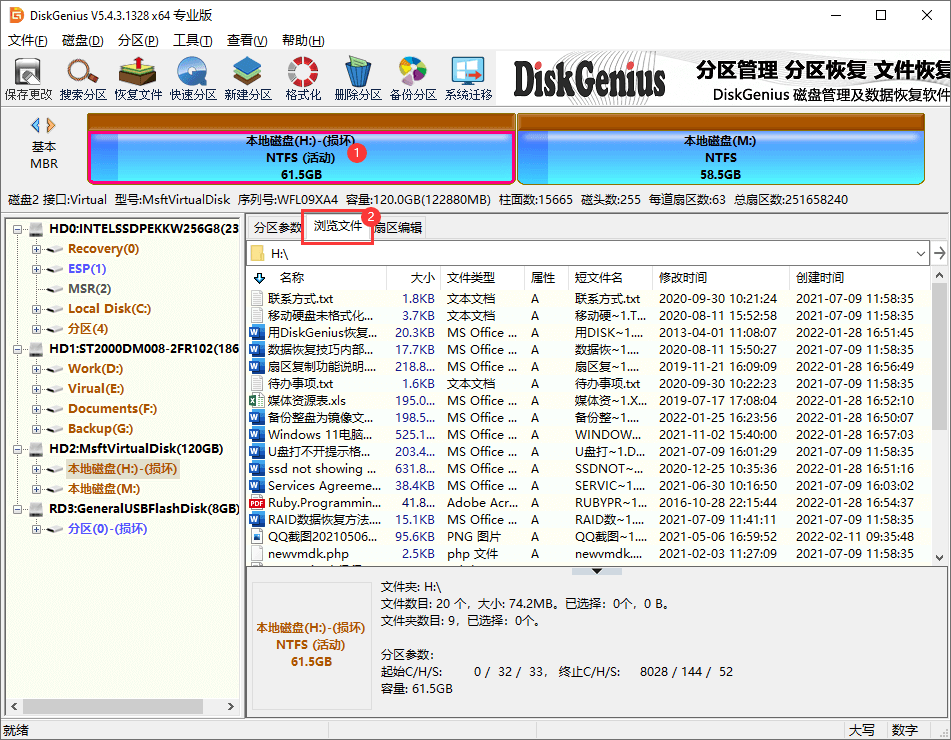
Task: Choose the 删除分区 delete partition icon
Action: point(358,78)
